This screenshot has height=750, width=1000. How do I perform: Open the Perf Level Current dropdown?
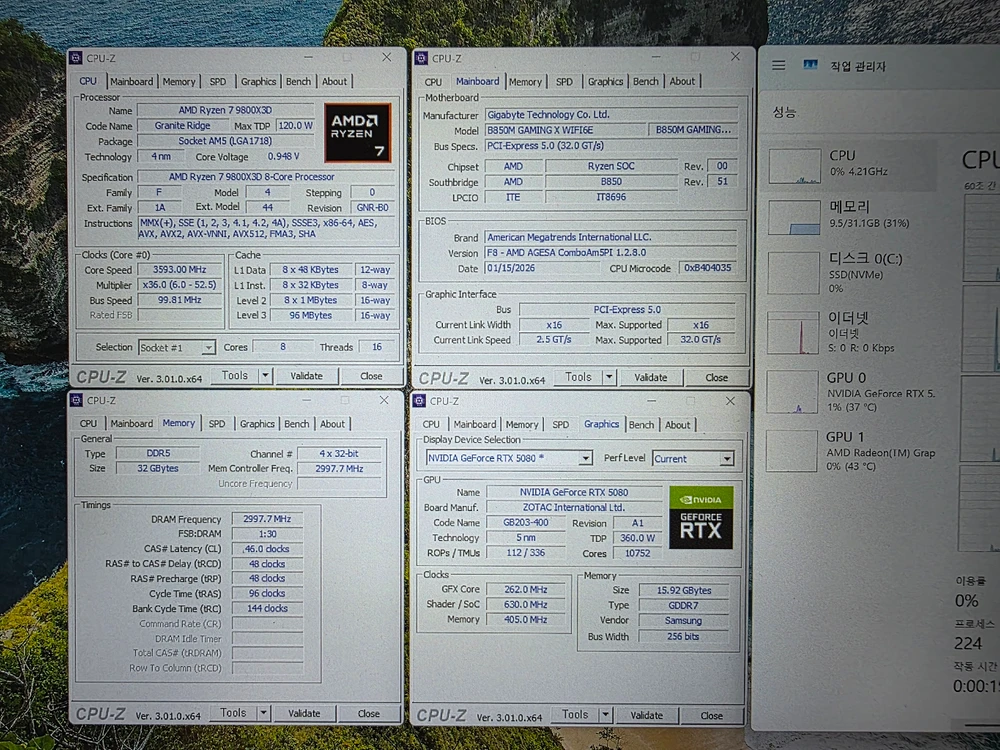726,459
